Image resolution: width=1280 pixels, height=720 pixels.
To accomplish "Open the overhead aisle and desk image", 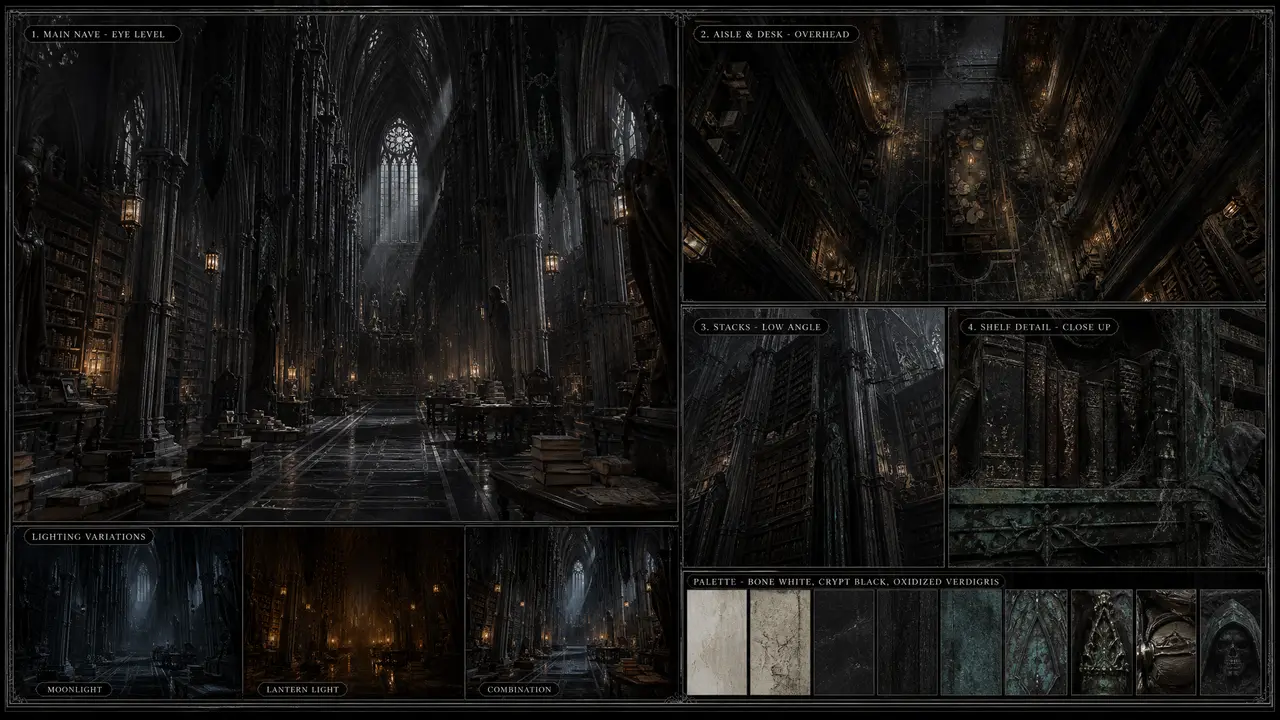I will [x=974, y=158].
